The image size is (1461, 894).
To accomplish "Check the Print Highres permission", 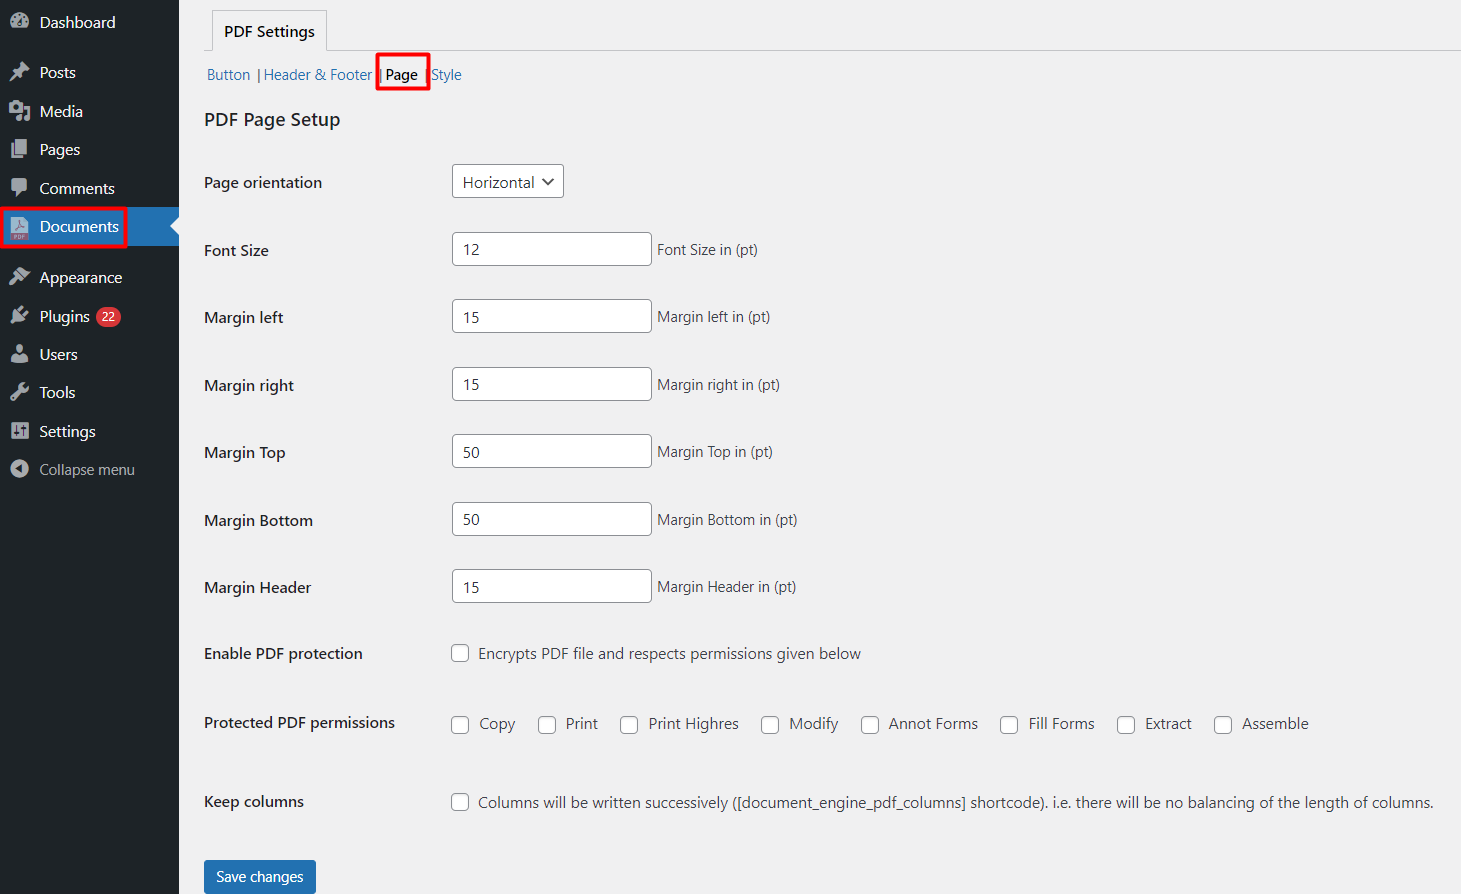I will point(629,725).
